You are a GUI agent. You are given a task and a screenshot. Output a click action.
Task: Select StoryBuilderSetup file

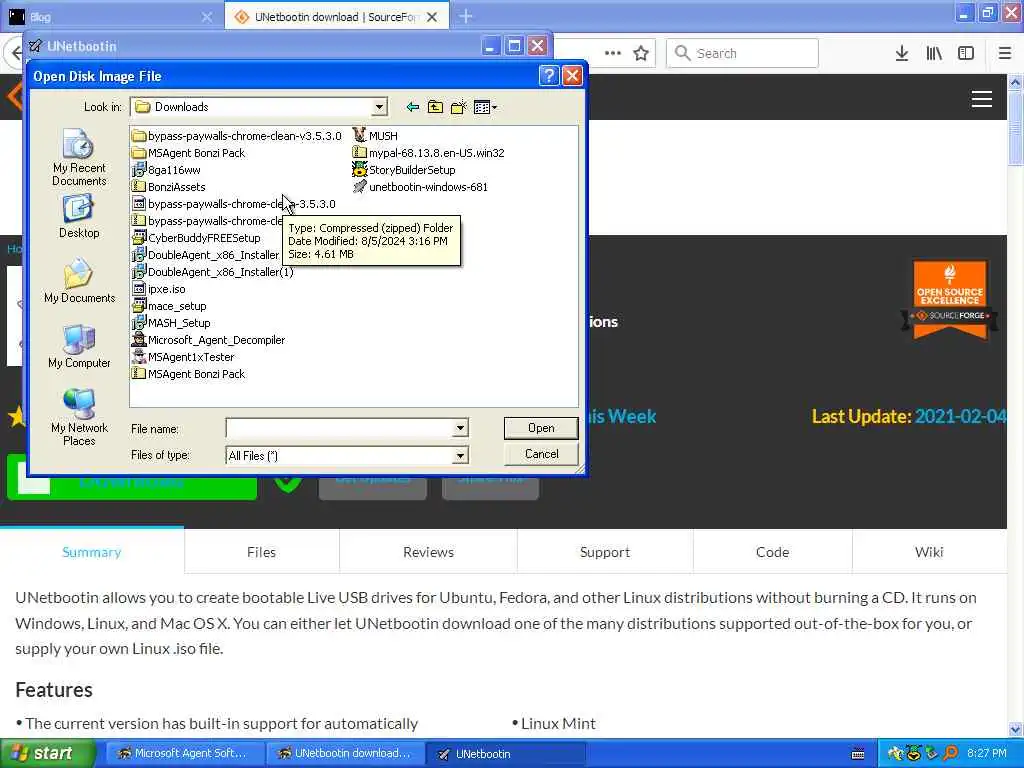click(x=404, y=170)
